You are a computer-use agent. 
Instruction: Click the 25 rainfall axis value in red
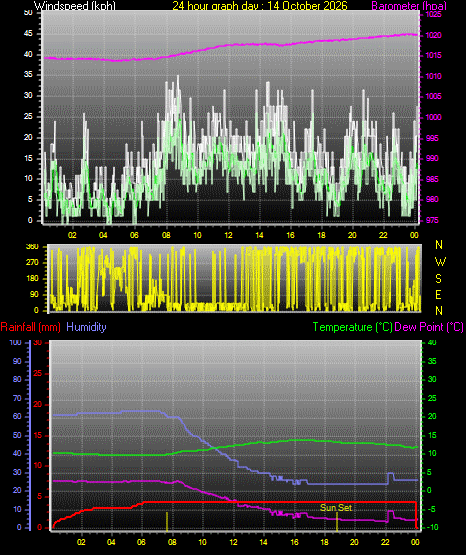pos(38,373)
